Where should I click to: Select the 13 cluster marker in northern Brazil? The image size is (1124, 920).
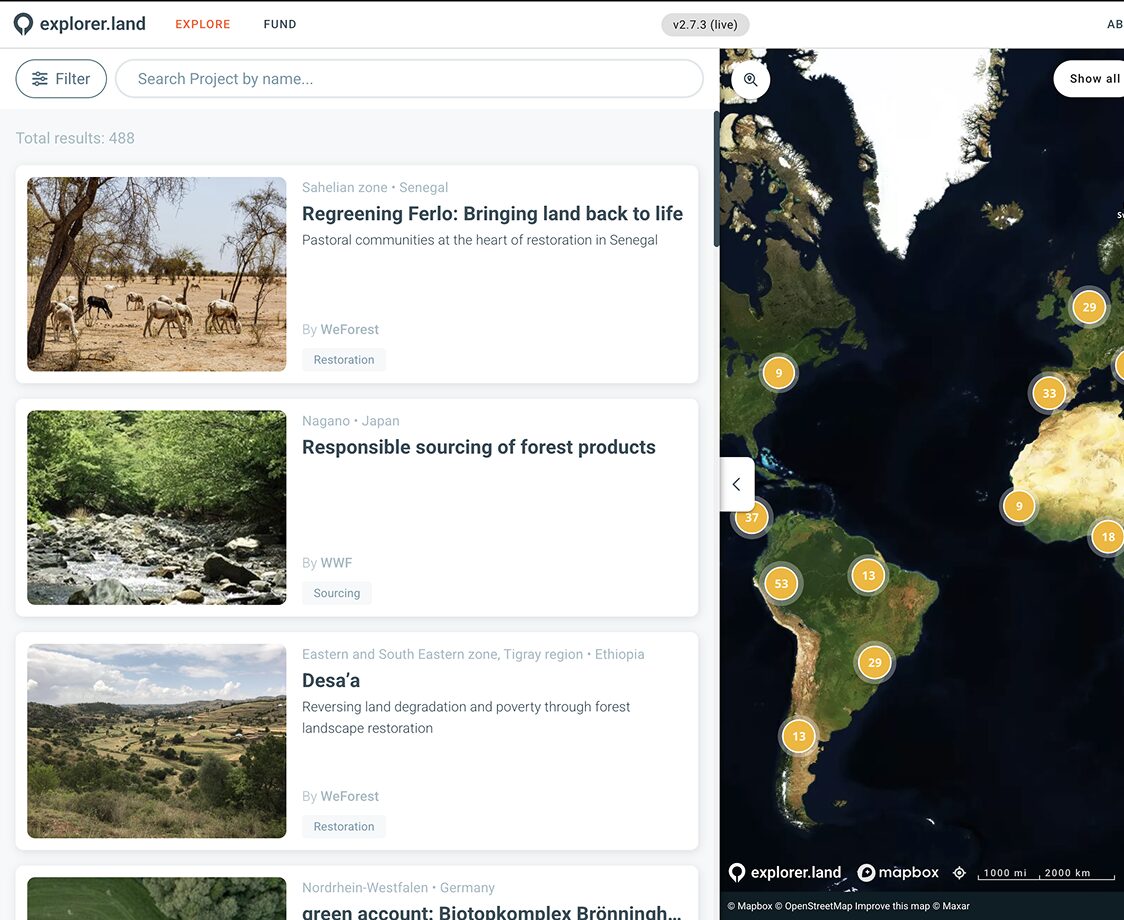[868, 575]
